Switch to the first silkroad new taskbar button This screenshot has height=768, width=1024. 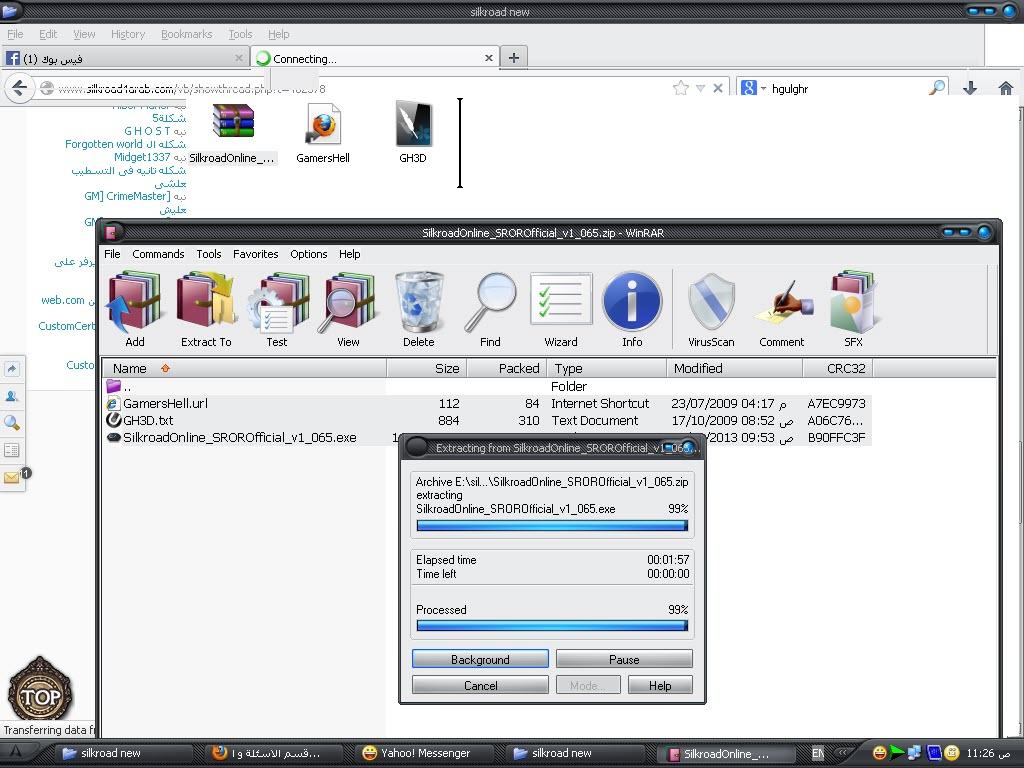[124, 753]
